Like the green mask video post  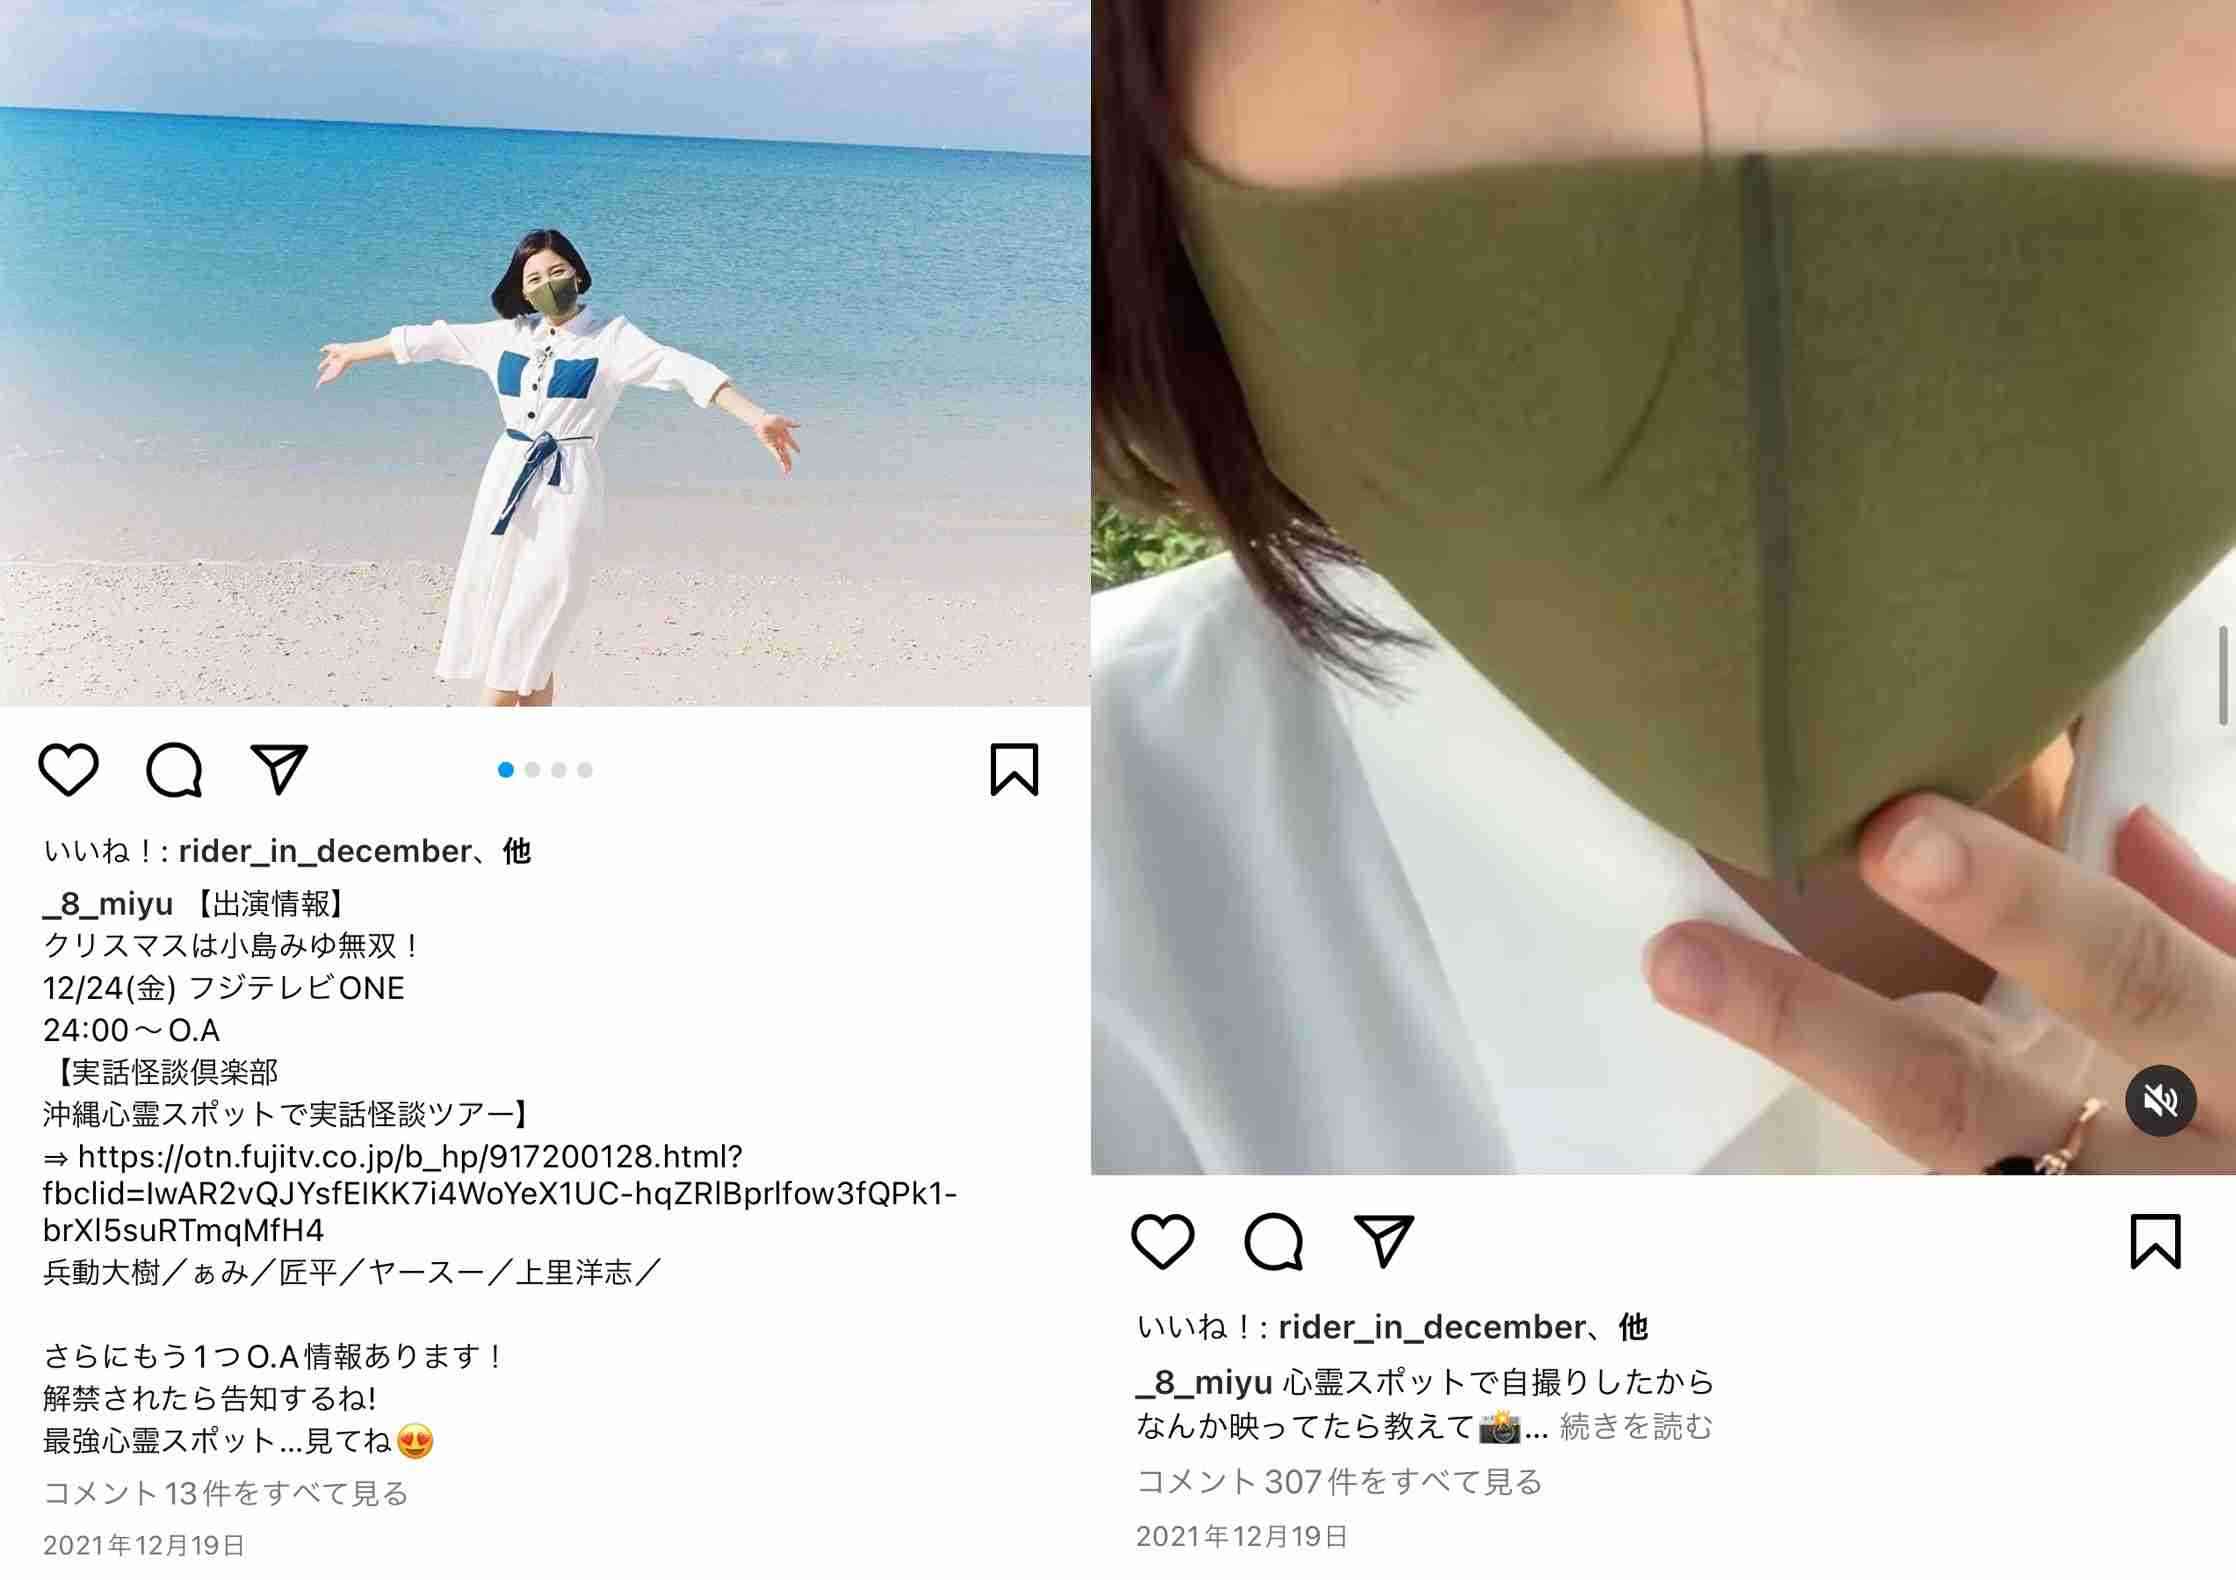point(1162,1241)
